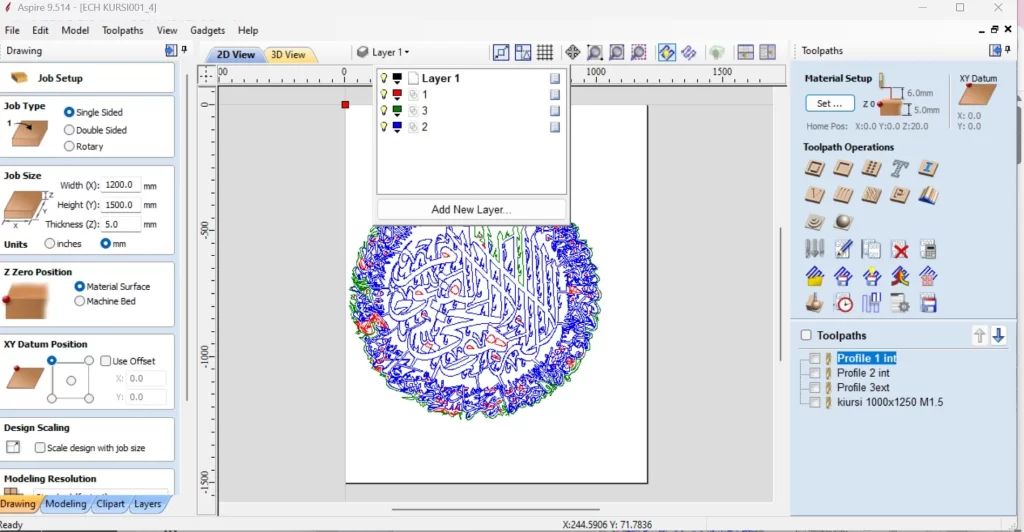Click the Delete toolpath red X icon
The image size is (1024, 532).
click(900, 249)
